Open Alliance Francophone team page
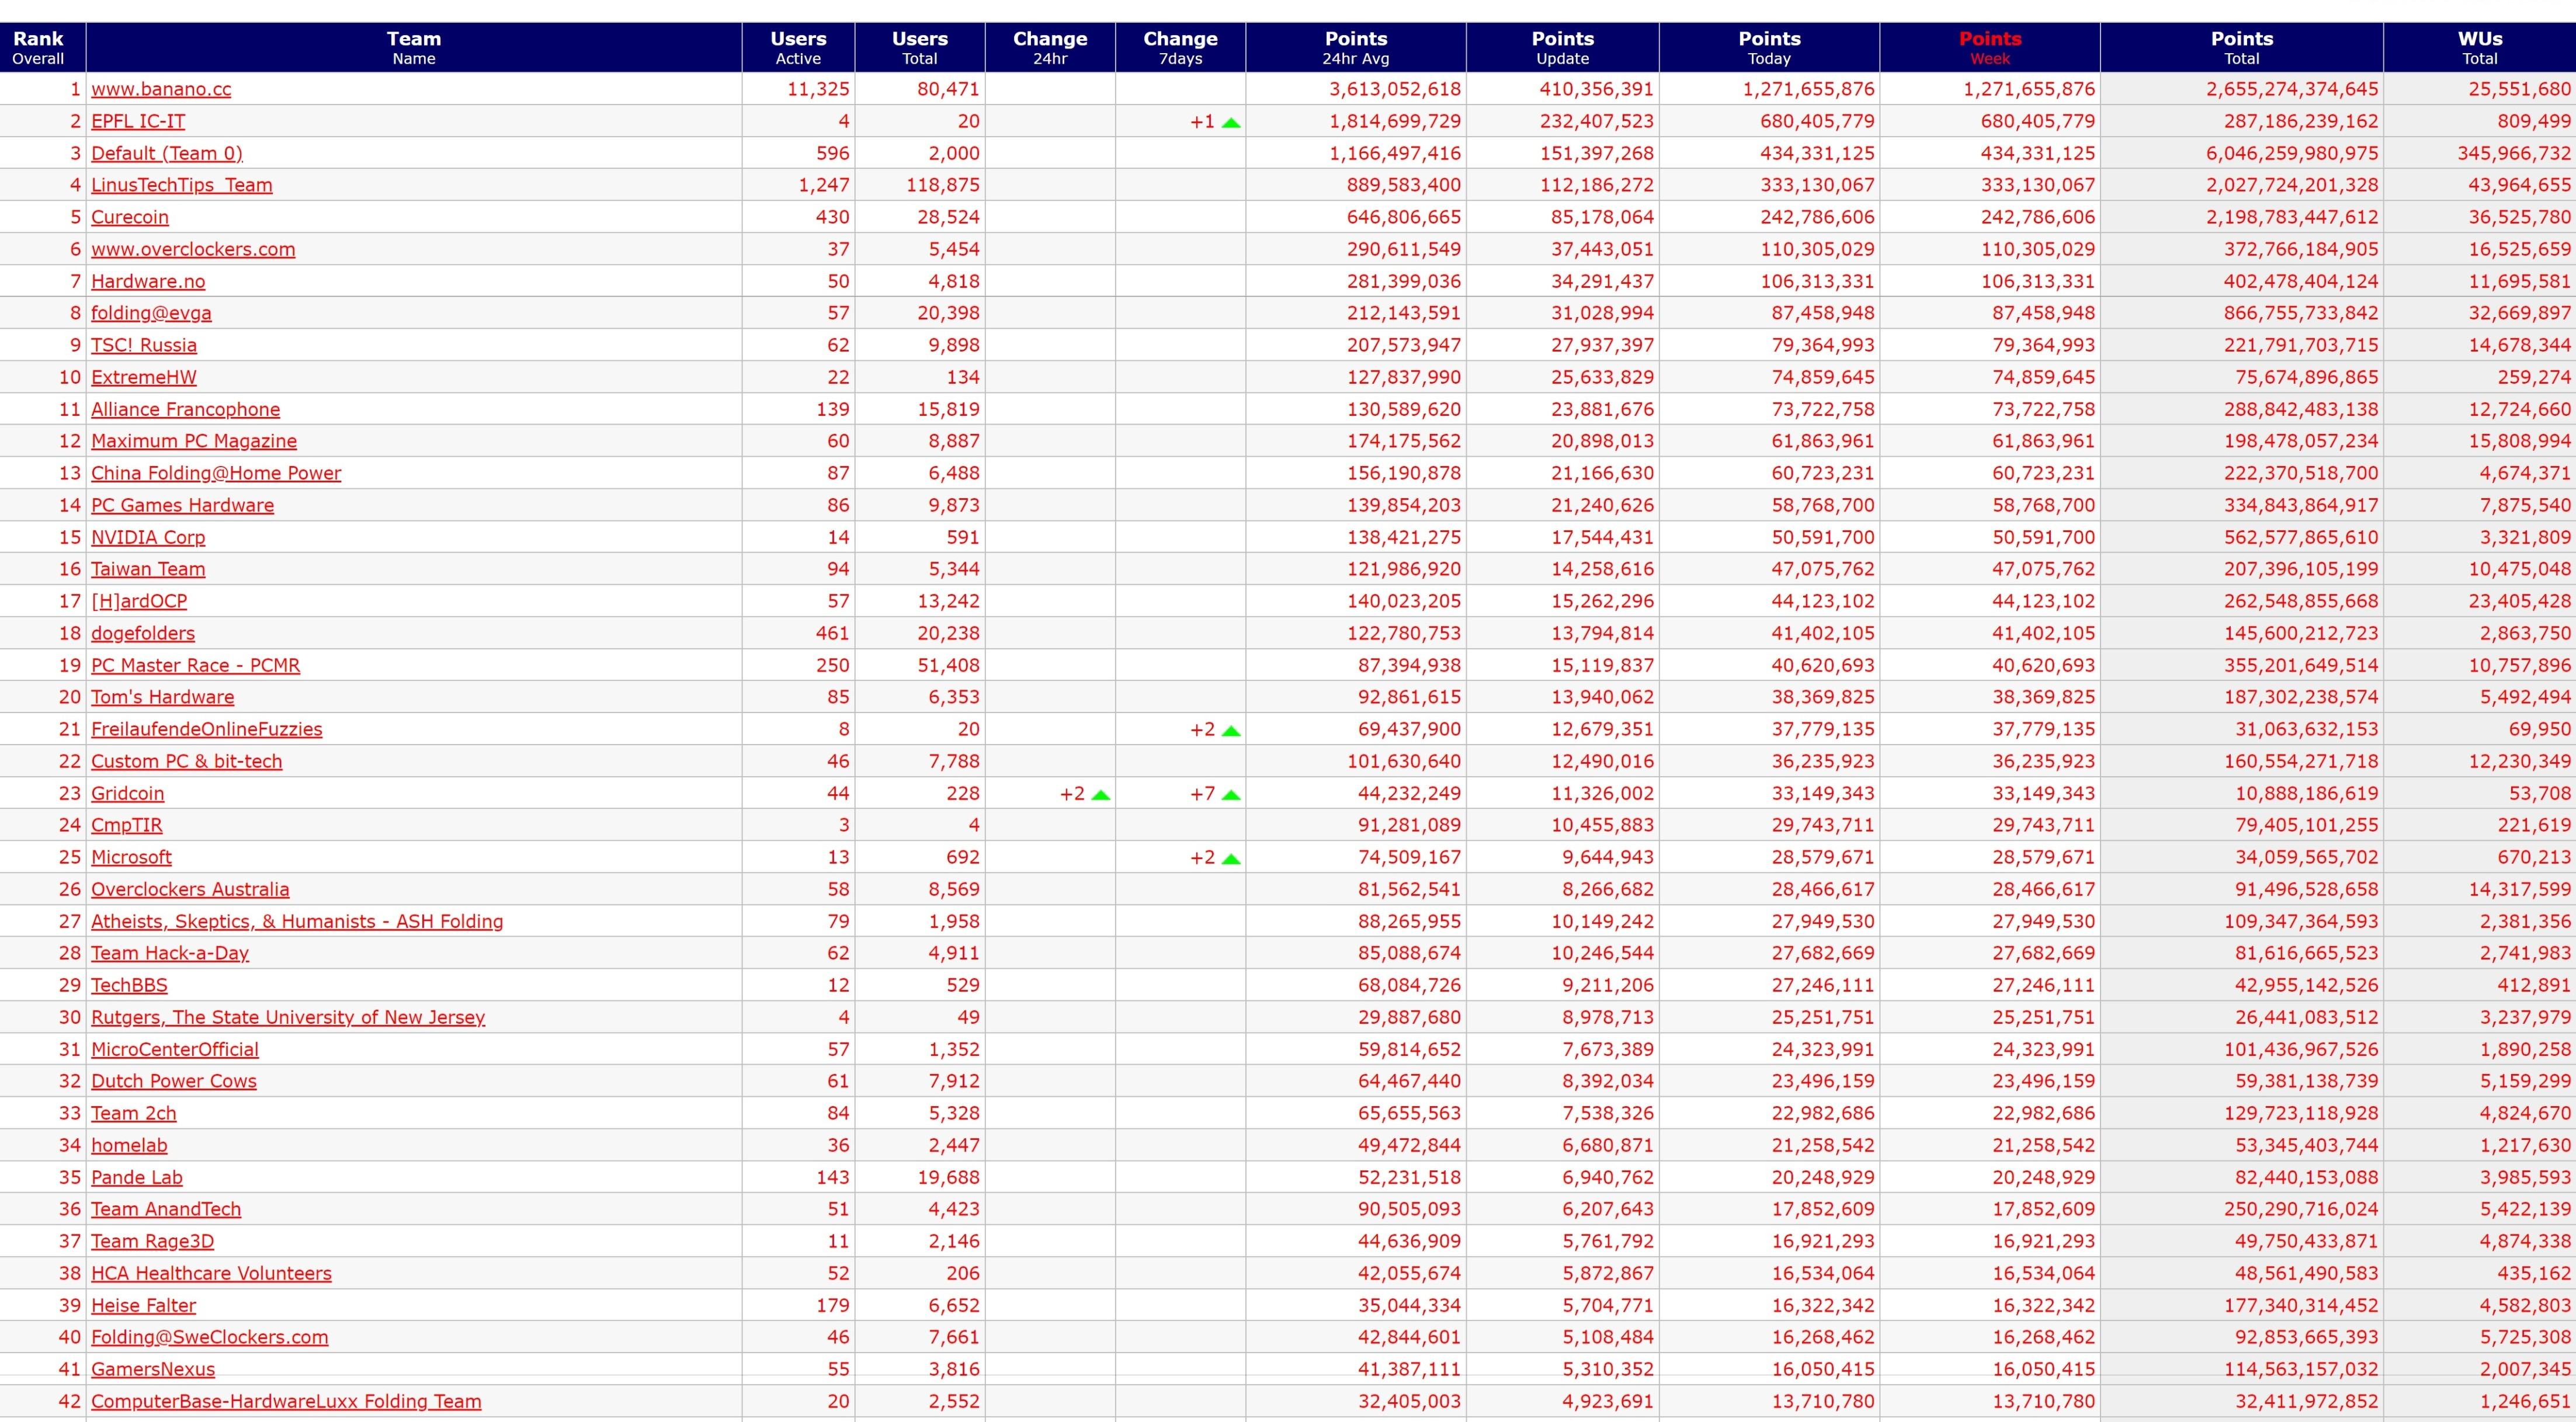The image size is (2576, 1422). point(185,409)
